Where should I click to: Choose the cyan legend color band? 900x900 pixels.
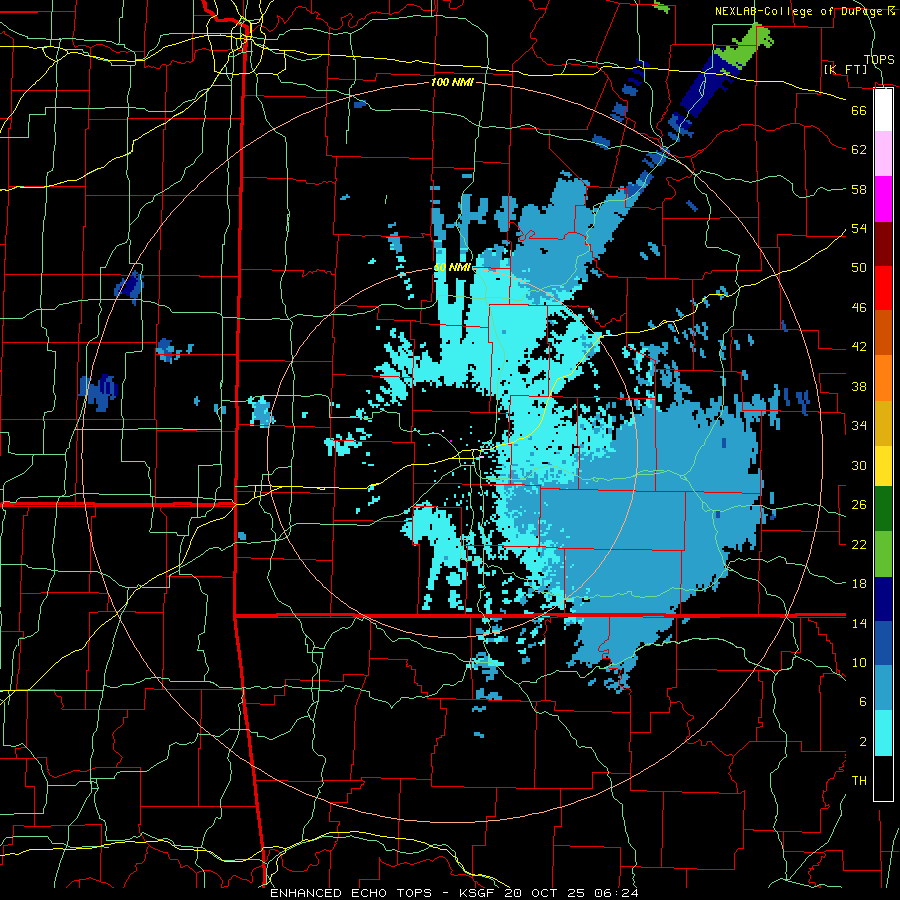[x=883, y=733]
